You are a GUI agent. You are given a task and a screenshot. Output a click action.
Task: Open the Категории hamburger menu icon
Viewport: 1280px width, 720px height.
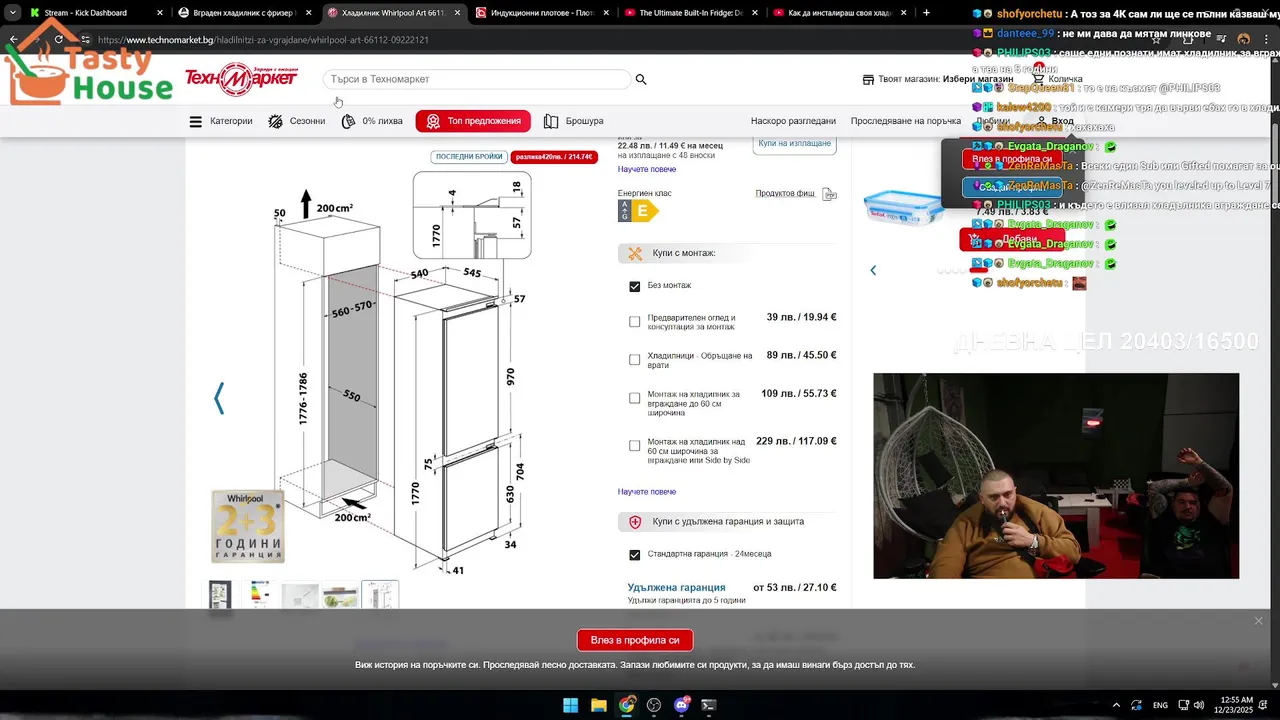coord(196,121)
